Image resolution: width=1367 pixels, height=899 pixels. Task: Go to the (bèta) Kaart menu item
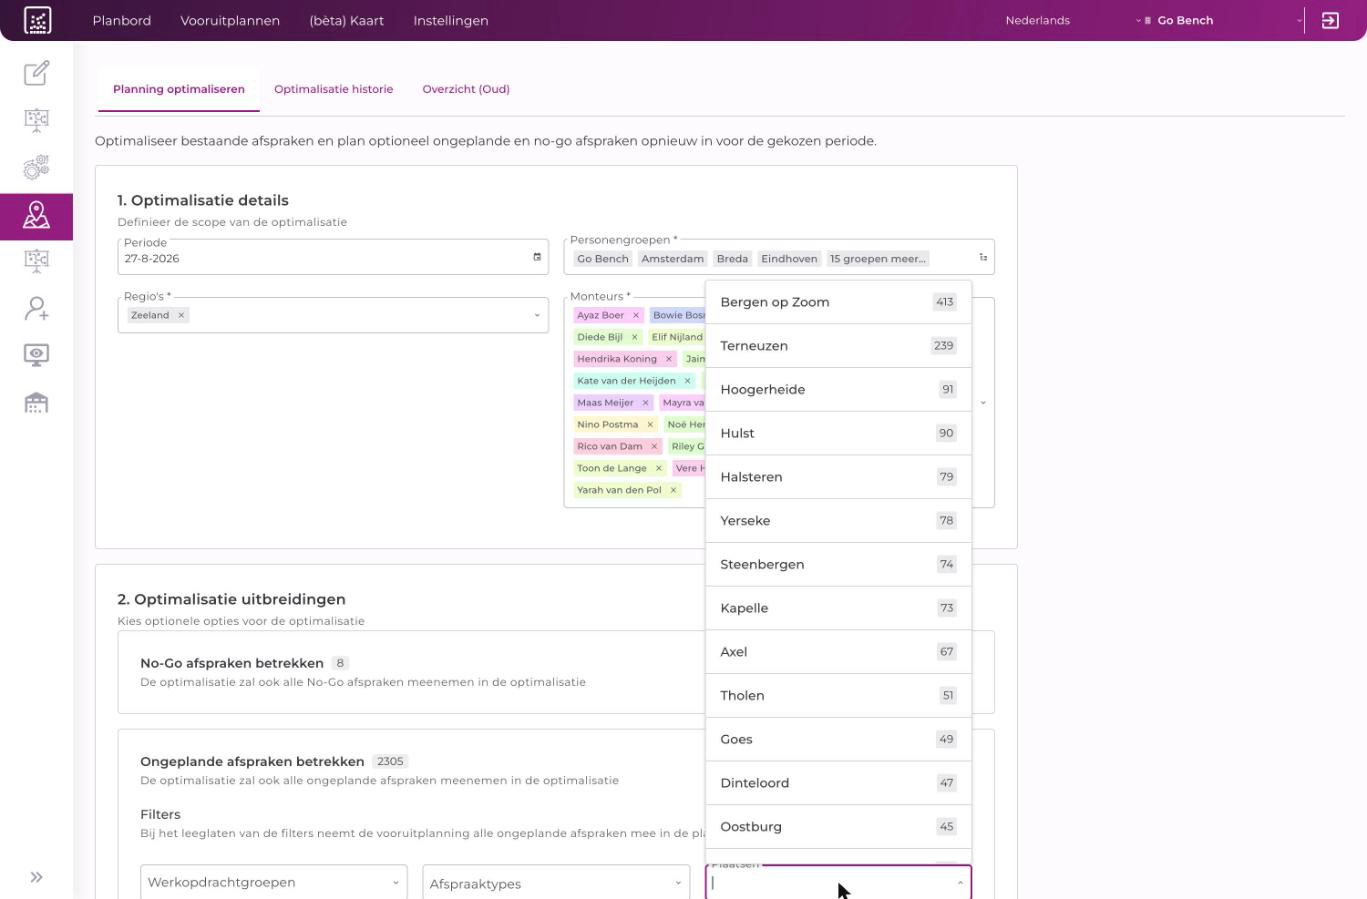[x=346, y=20]
